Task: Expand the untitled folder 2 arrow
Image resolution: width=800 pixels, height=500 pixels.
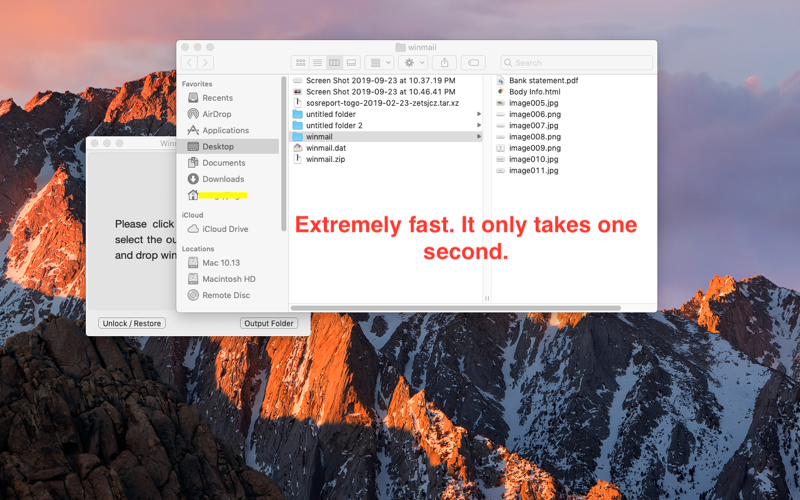Action: 479,125
